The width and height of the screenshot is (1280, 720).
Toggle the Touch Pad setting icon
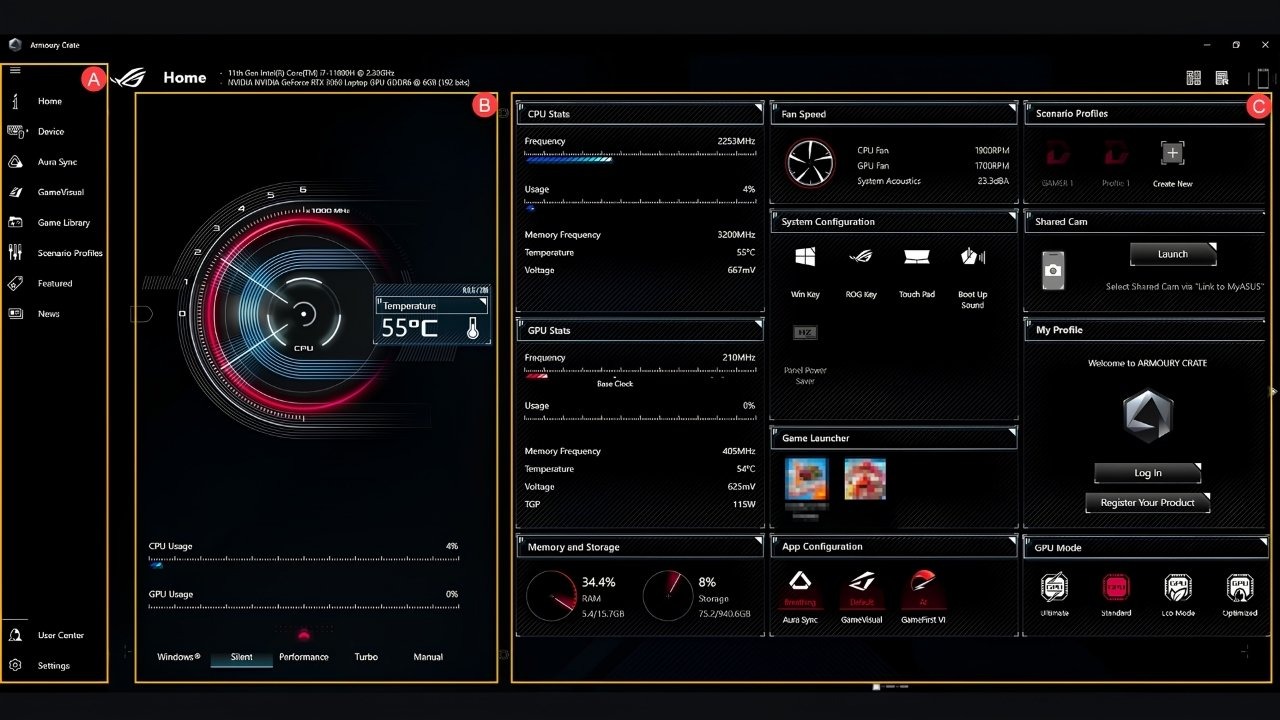pos(916,257)
